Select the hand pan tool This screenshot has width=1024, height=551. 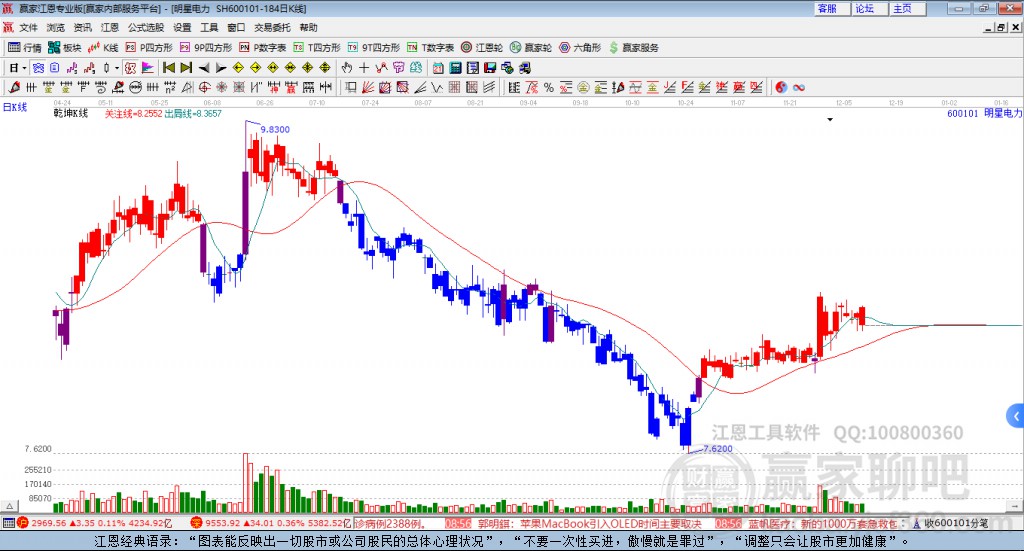click(347, 68)
